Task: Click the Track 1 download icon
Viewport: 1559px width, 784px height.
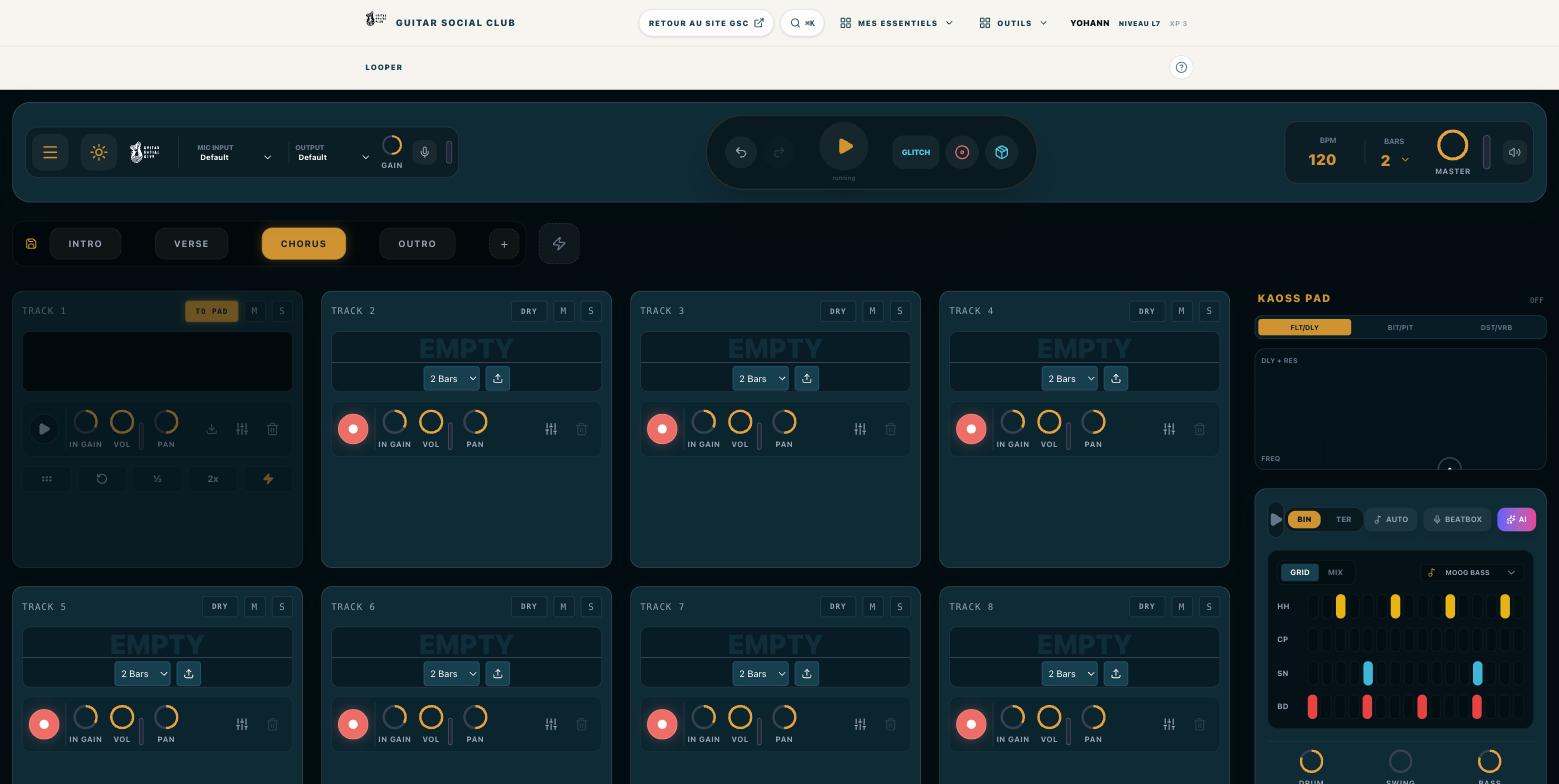Action: 211,429
